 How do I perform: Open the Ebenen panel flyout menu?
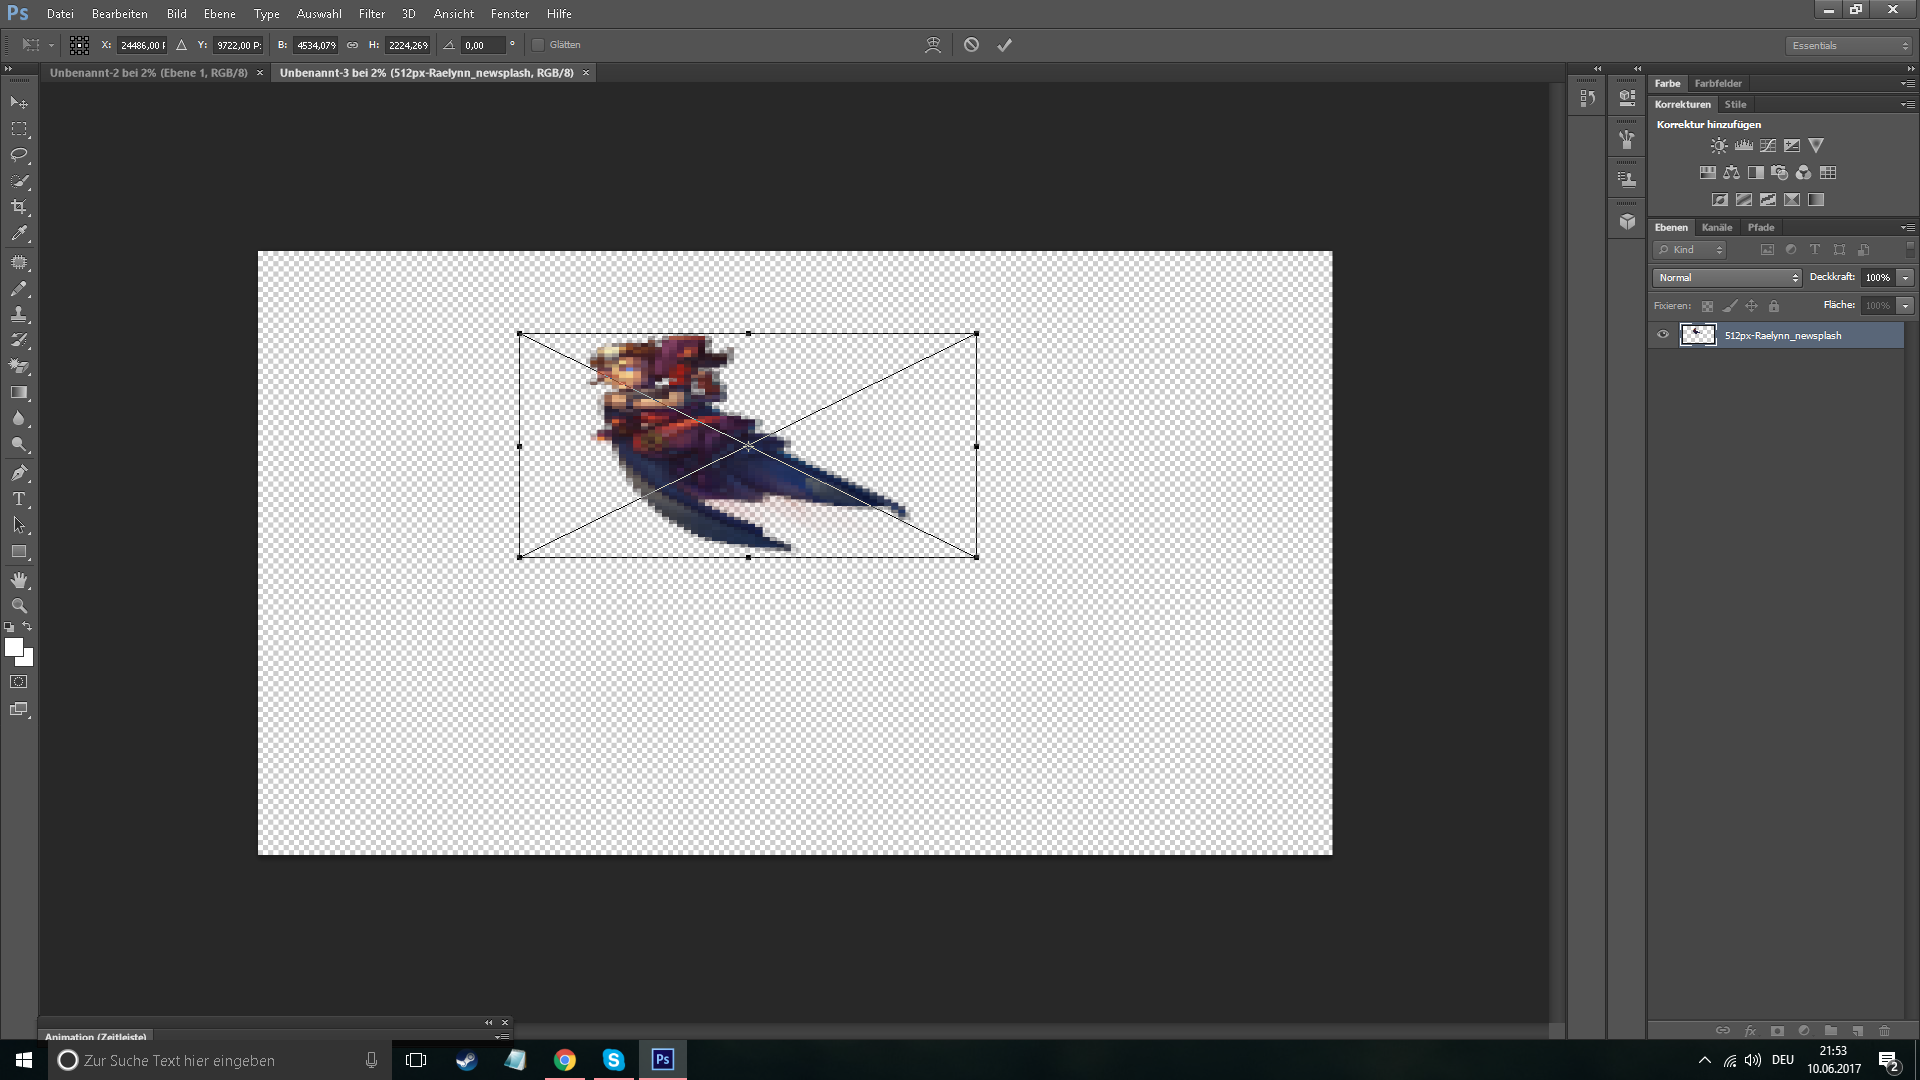coord(1907,228)
